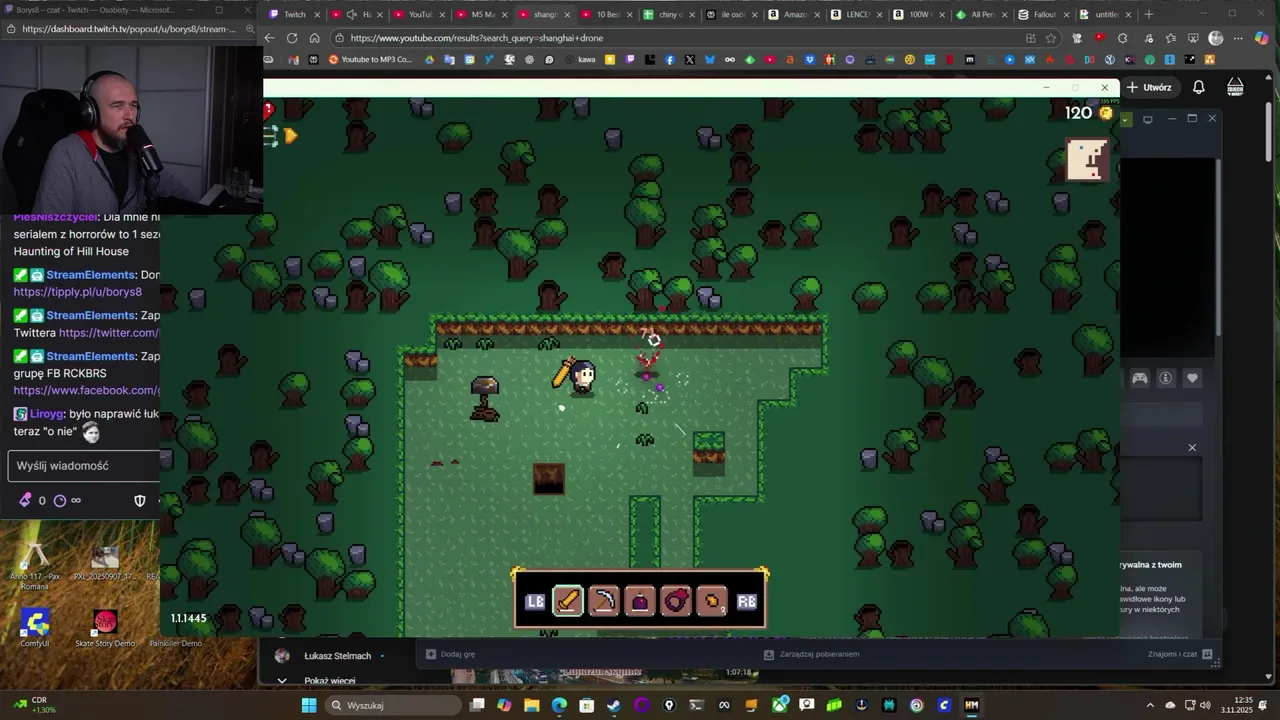Image resolution: width=1280 pixels, height=720 pixels.
Task: Add page to favorites star icon
Action: click(x=1051, y=38)
